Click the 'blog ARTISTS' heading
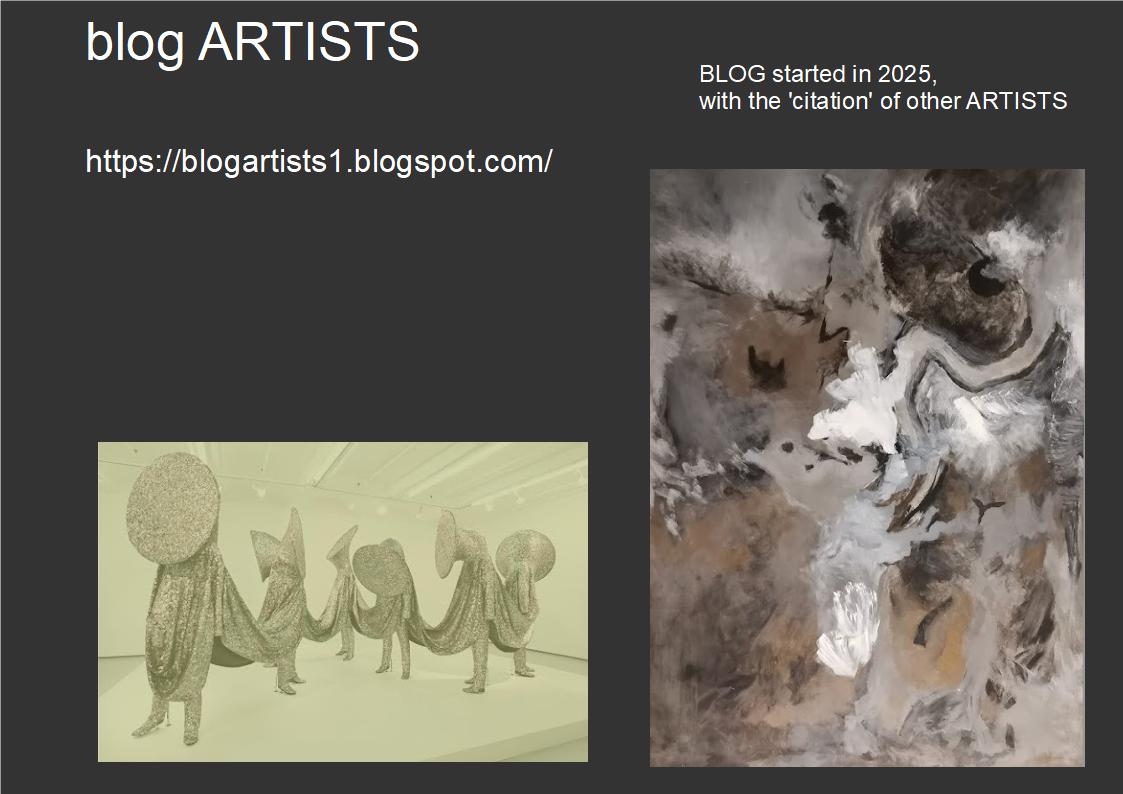 [252, 42]
